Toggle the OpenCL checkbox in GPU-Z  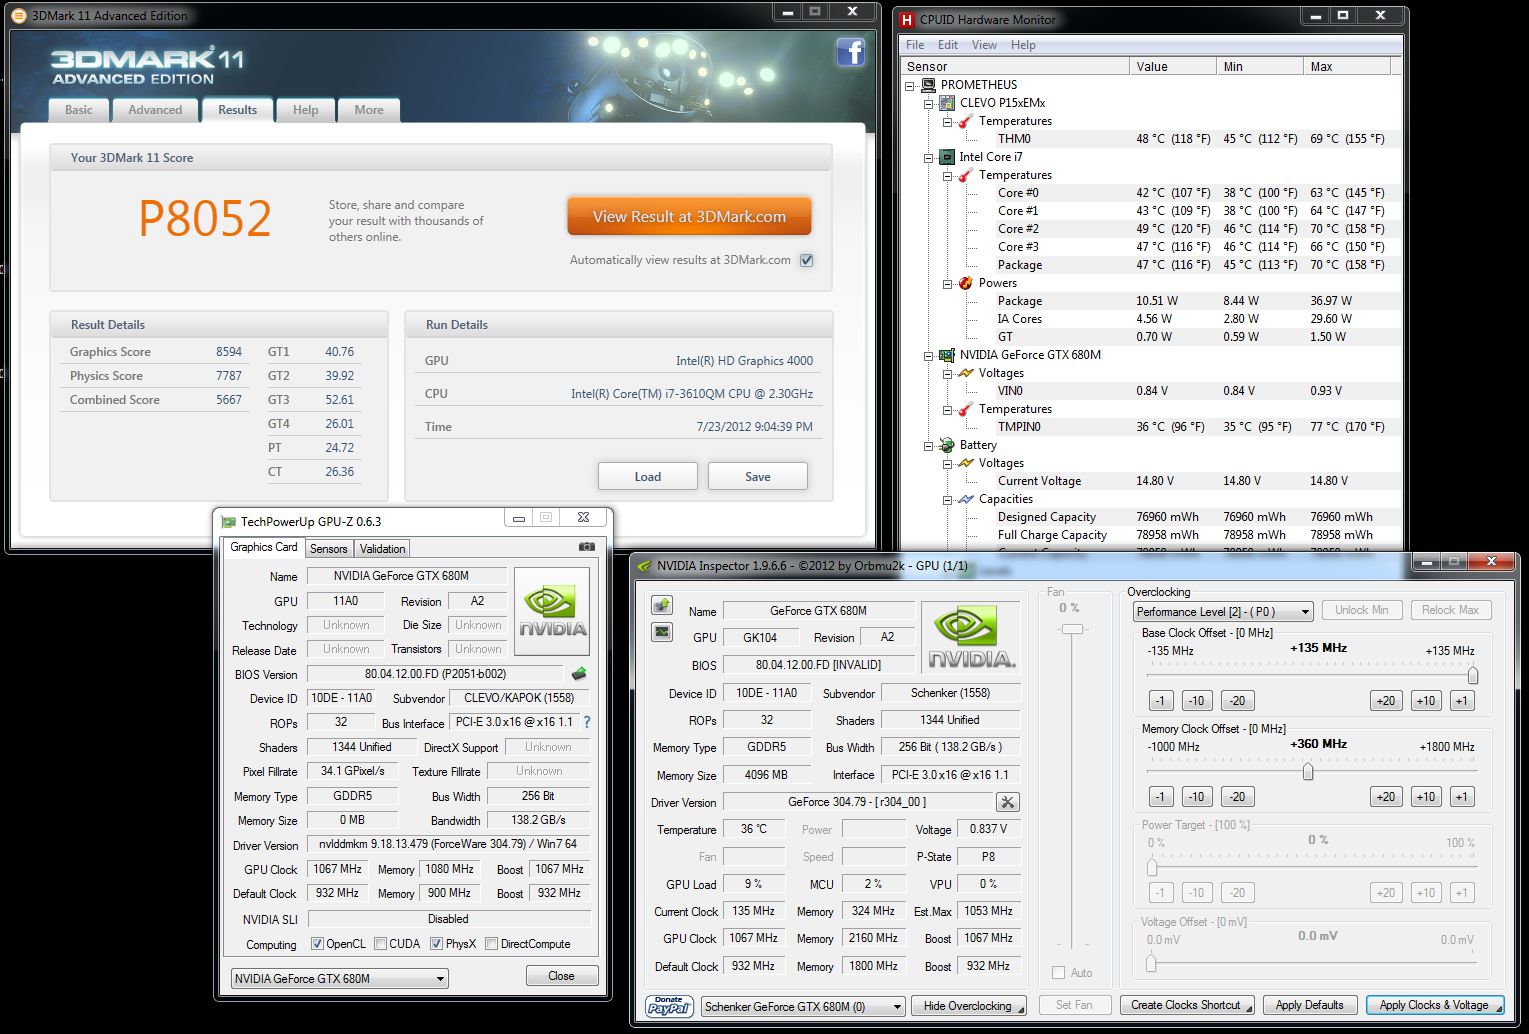pos(317,943)
